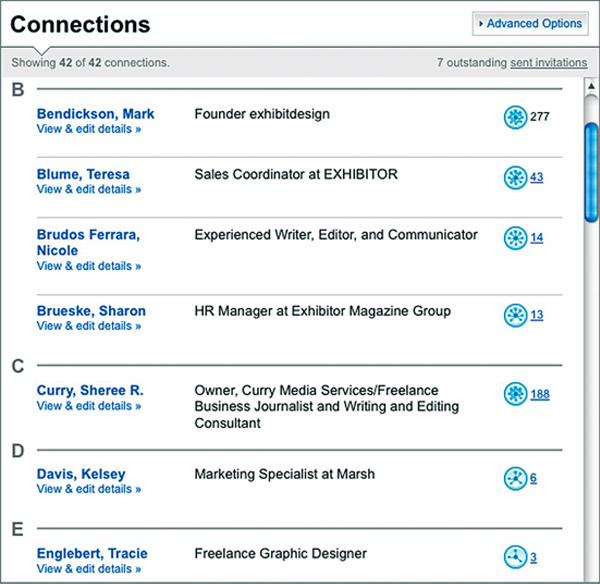This screenshot has height=584, width=600.
Task: Expand the Advanced Options panel
Action: [530, 24]
